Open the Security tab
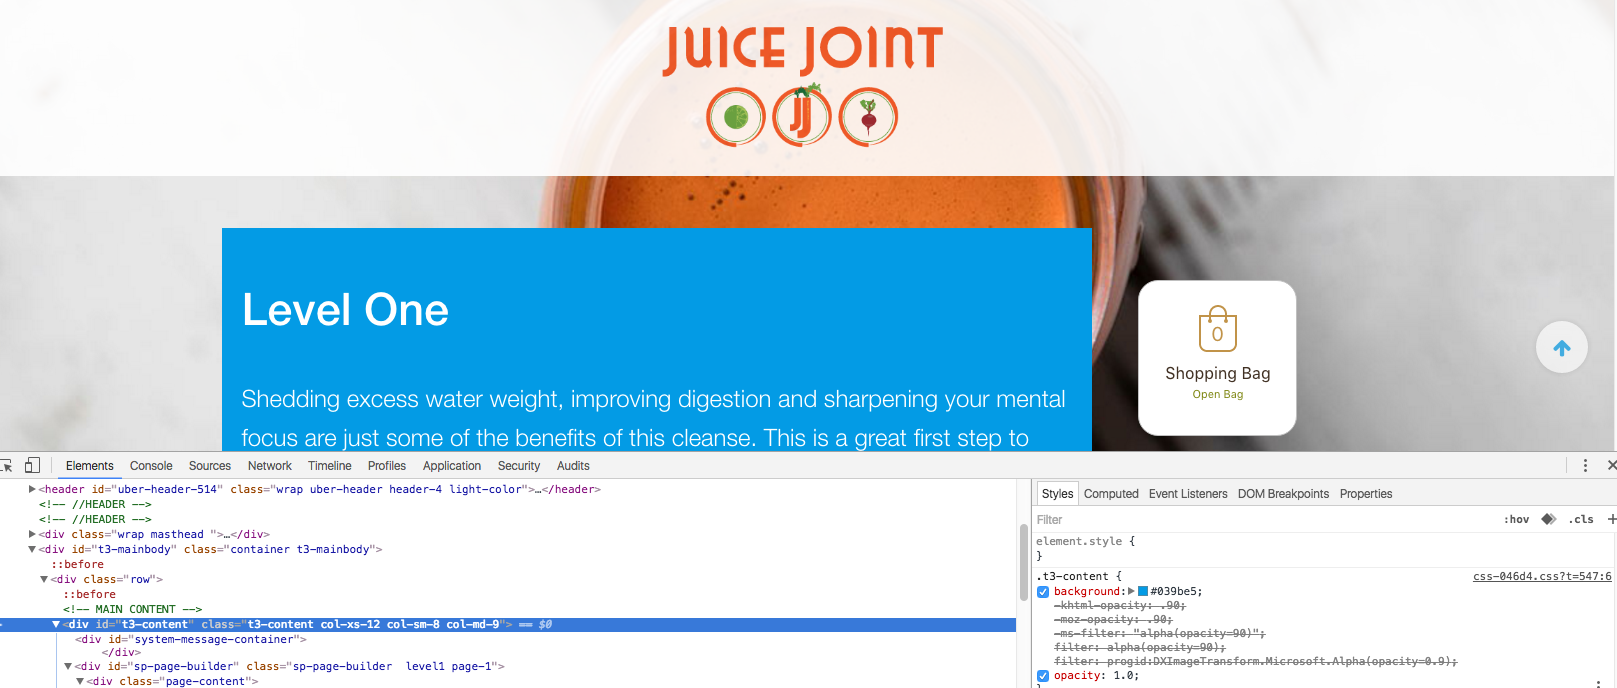 click(519, 466)
